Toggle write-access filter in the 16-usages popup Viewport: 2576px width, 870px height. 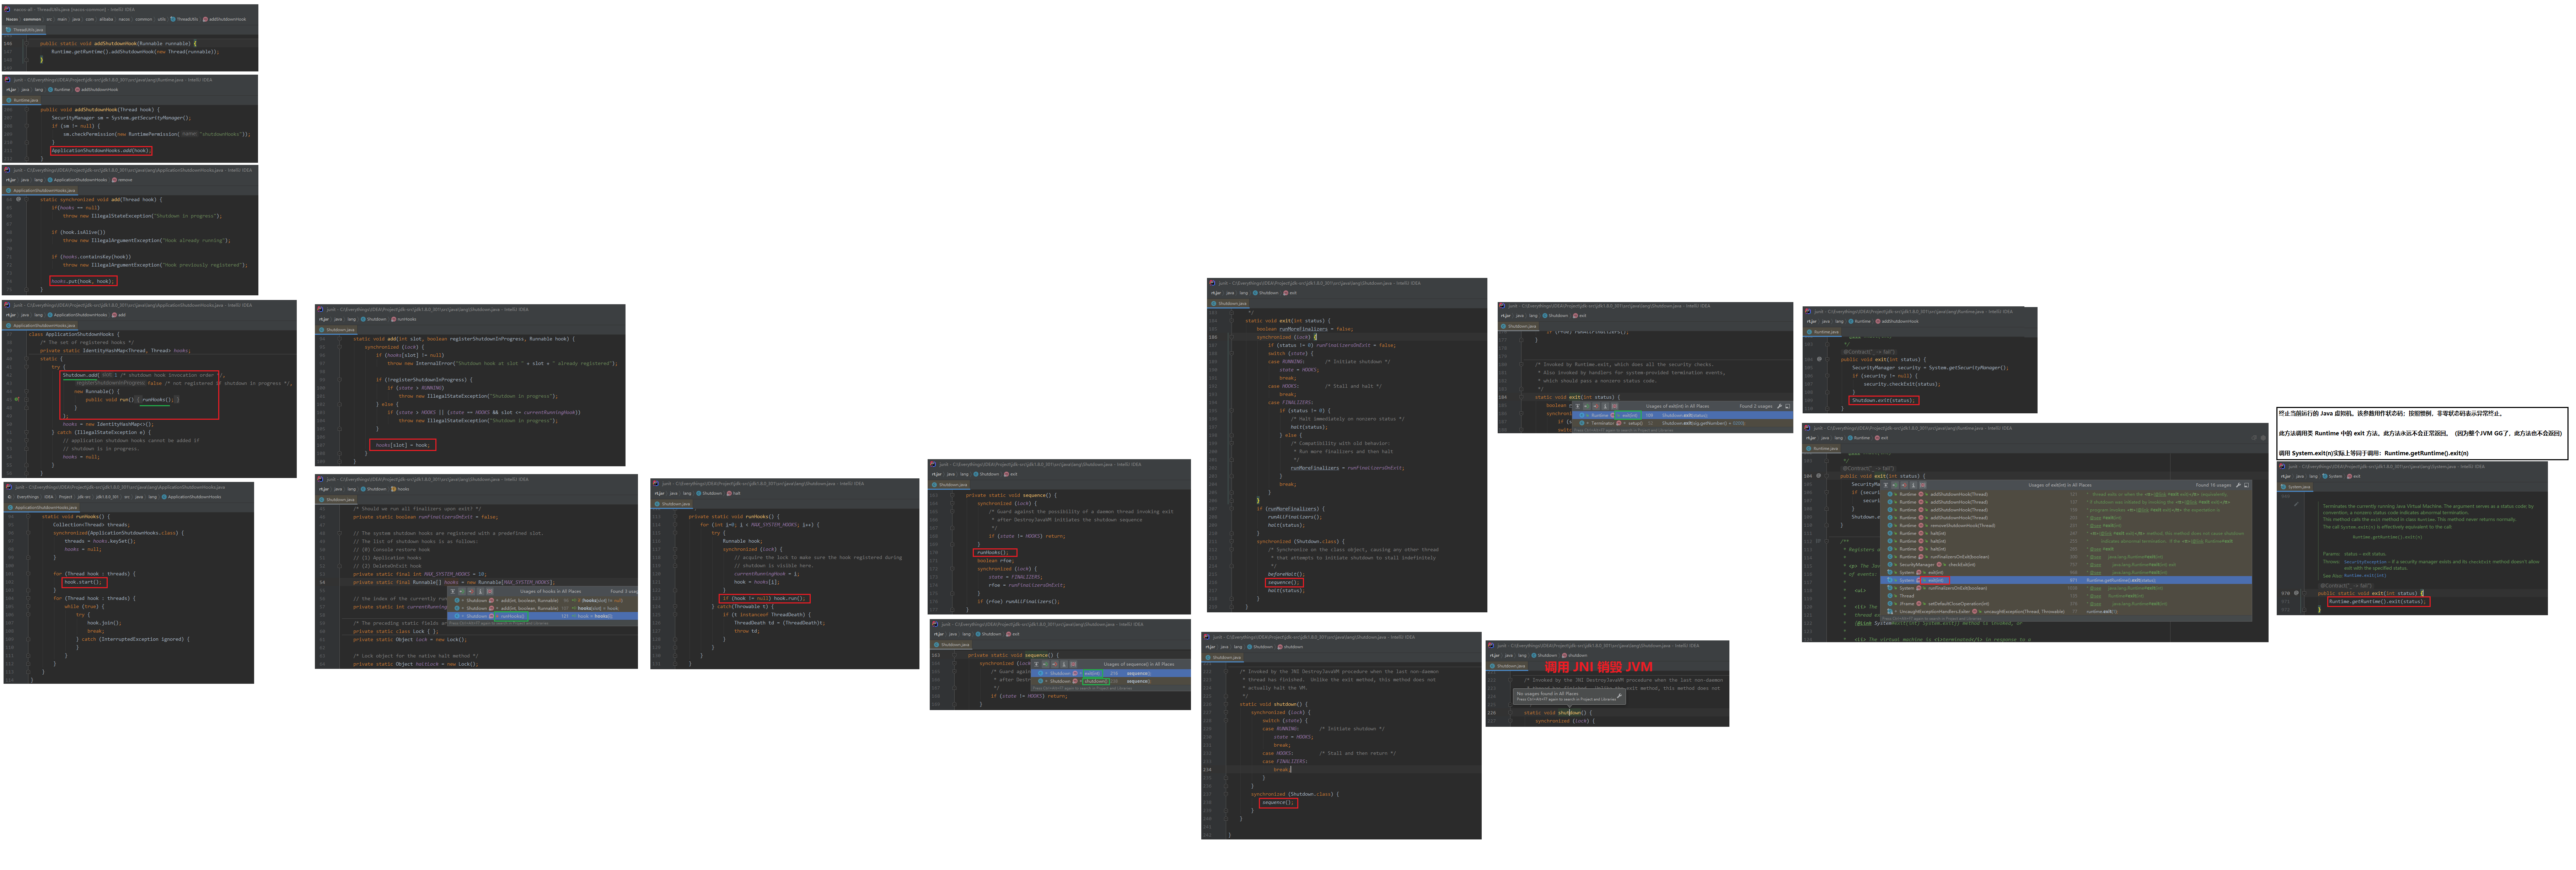click(x=1904, y=485)
